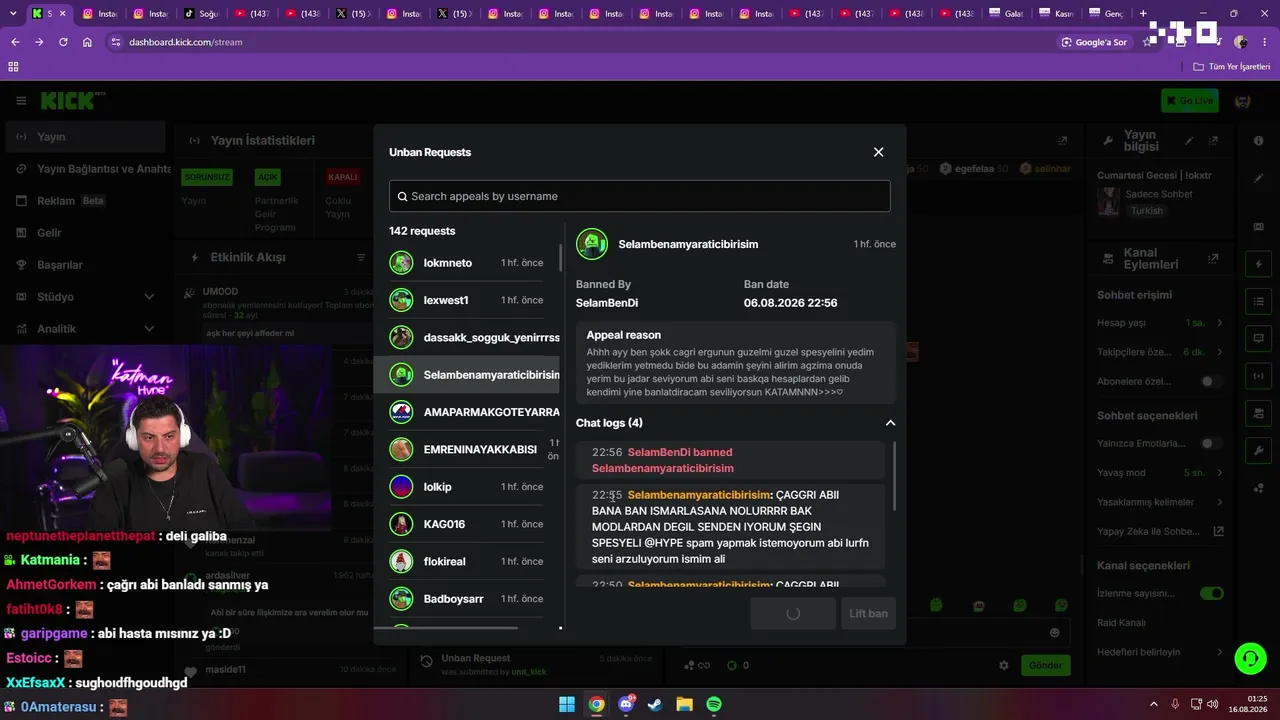Click the unban requests list scrollbar
1280x720 pixels.
tap(560, 258)
